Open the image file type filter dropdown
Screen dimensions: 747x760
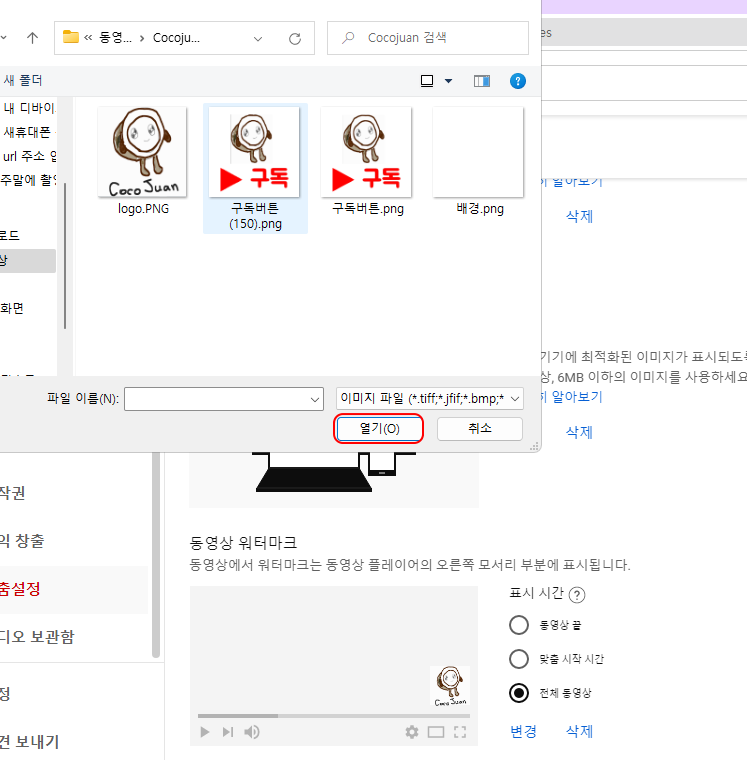coord(429,399)
